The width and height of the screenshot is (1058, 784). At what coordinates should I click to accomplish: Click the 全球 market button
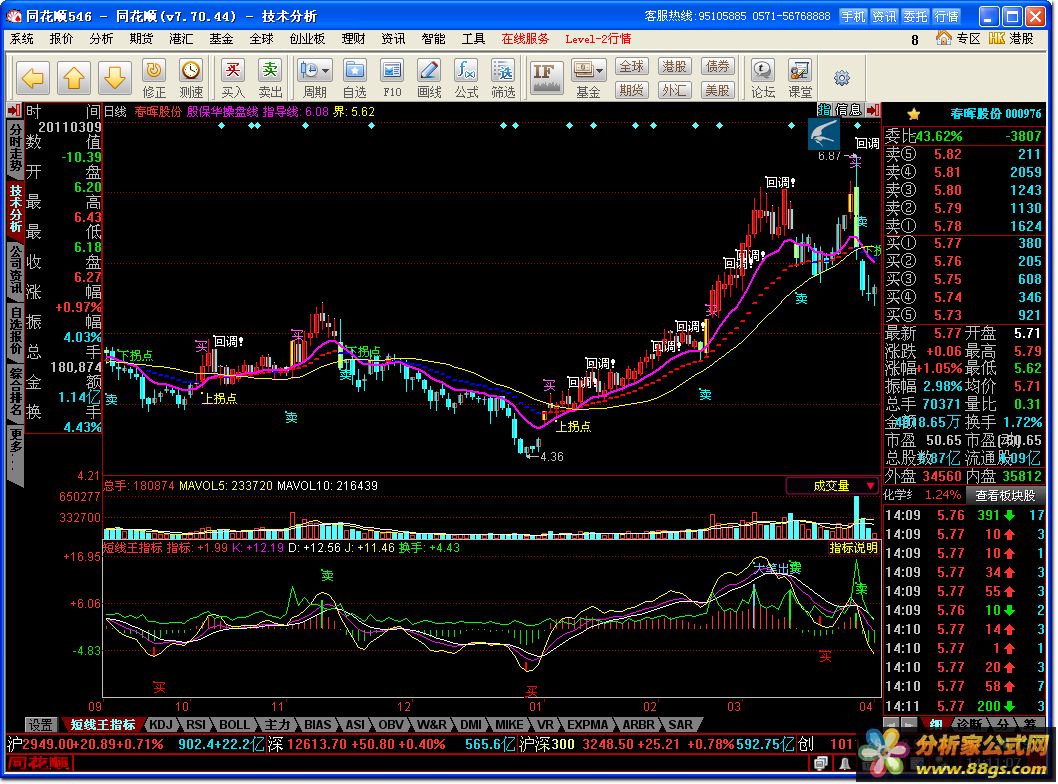[632, 67]
